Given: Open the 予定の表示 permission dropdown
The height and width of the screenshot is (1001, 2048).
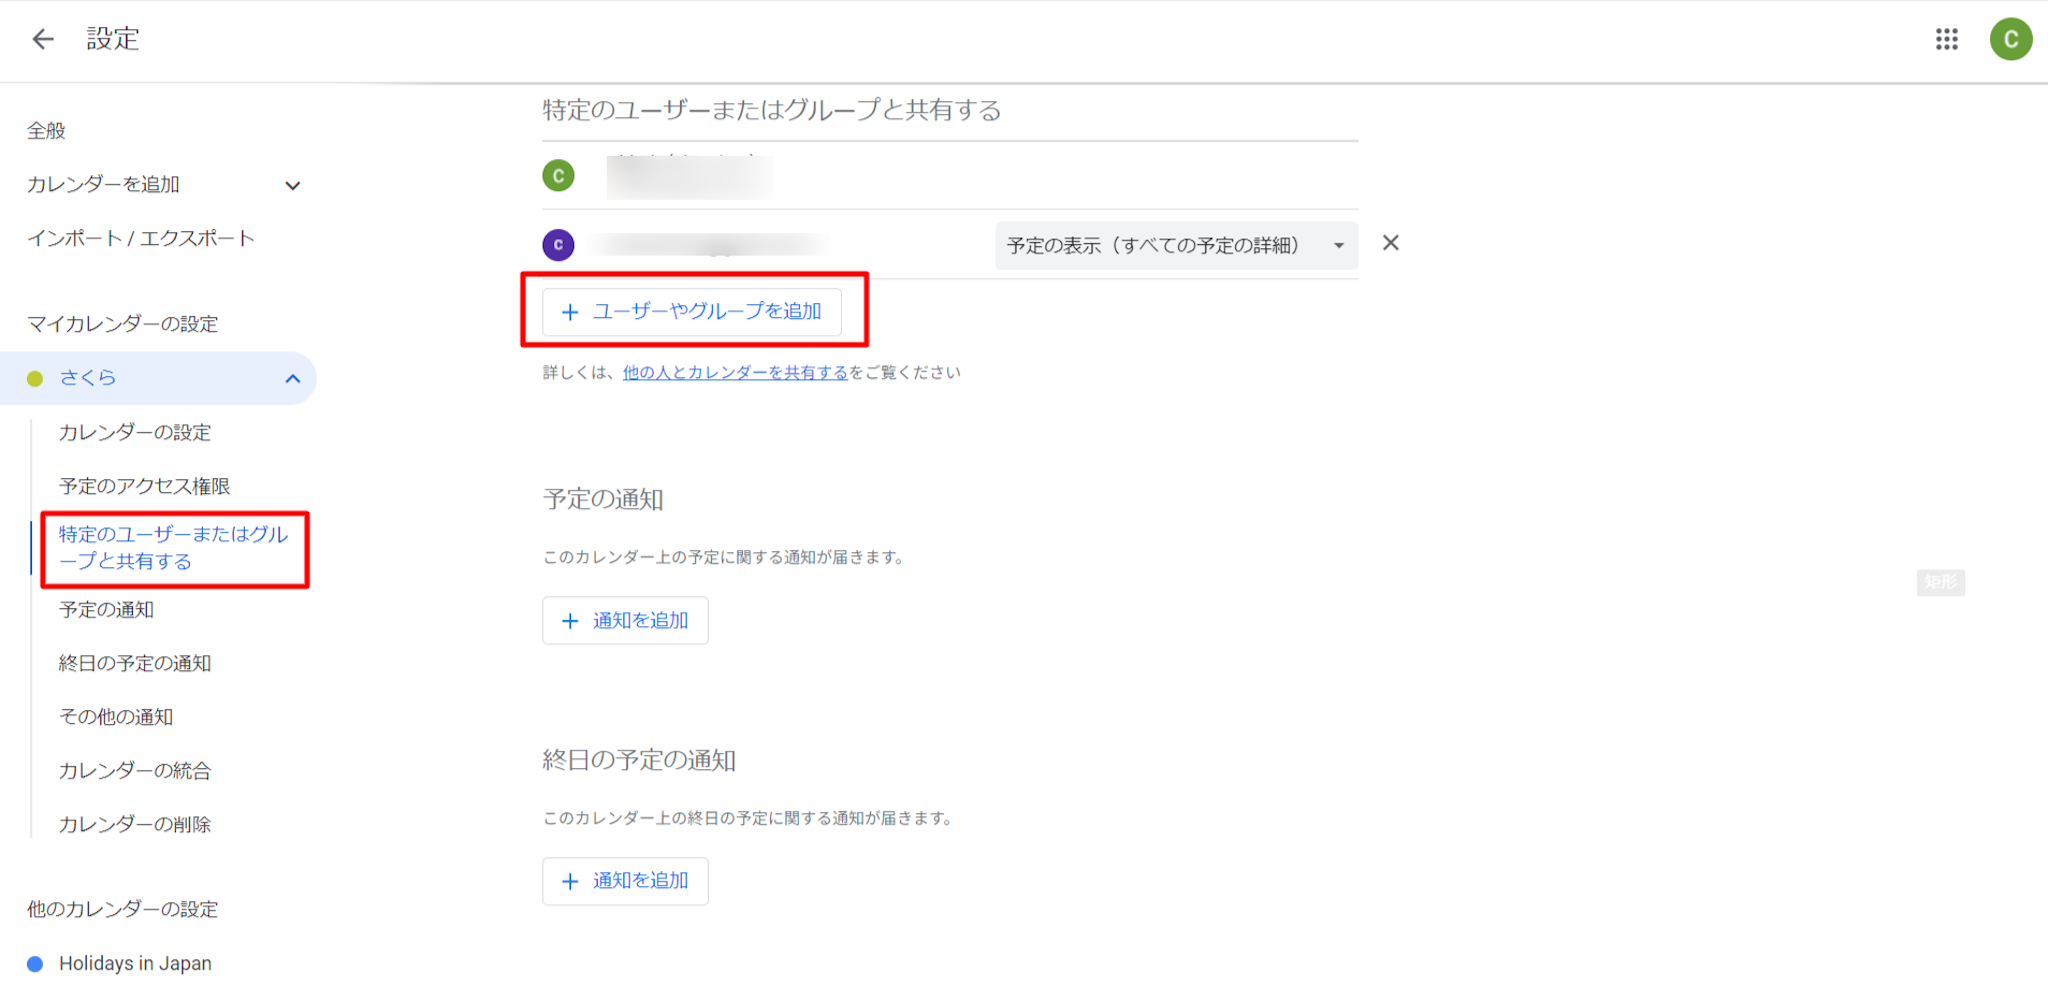Looking at the screenshot, I should click(1175, 246).
